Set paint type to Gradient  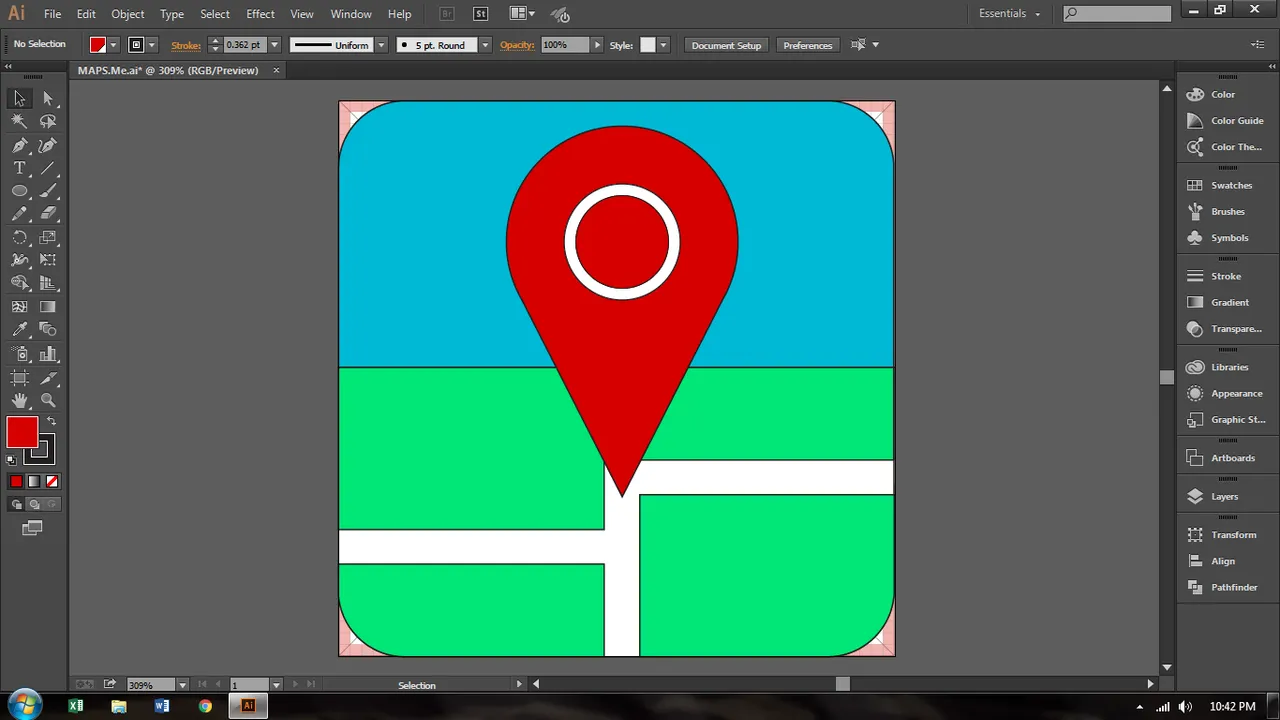(x=34, y=482)
